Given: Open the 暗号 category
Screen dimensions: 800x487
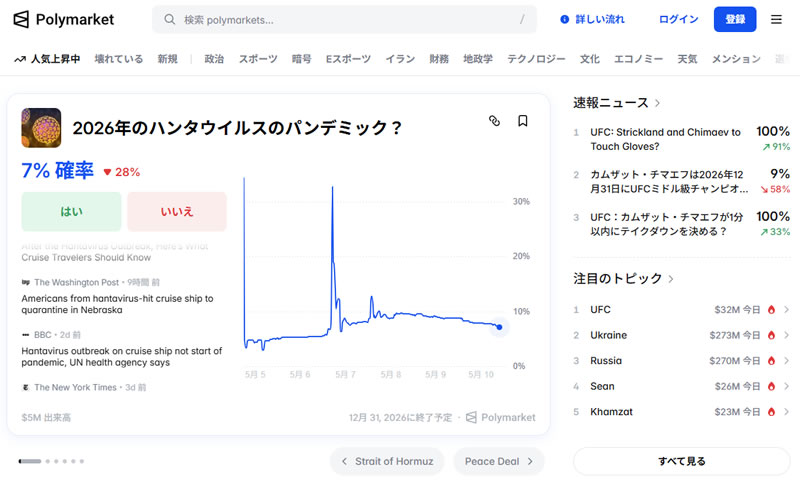Looking at the screenshot, I should coord(302,59).
